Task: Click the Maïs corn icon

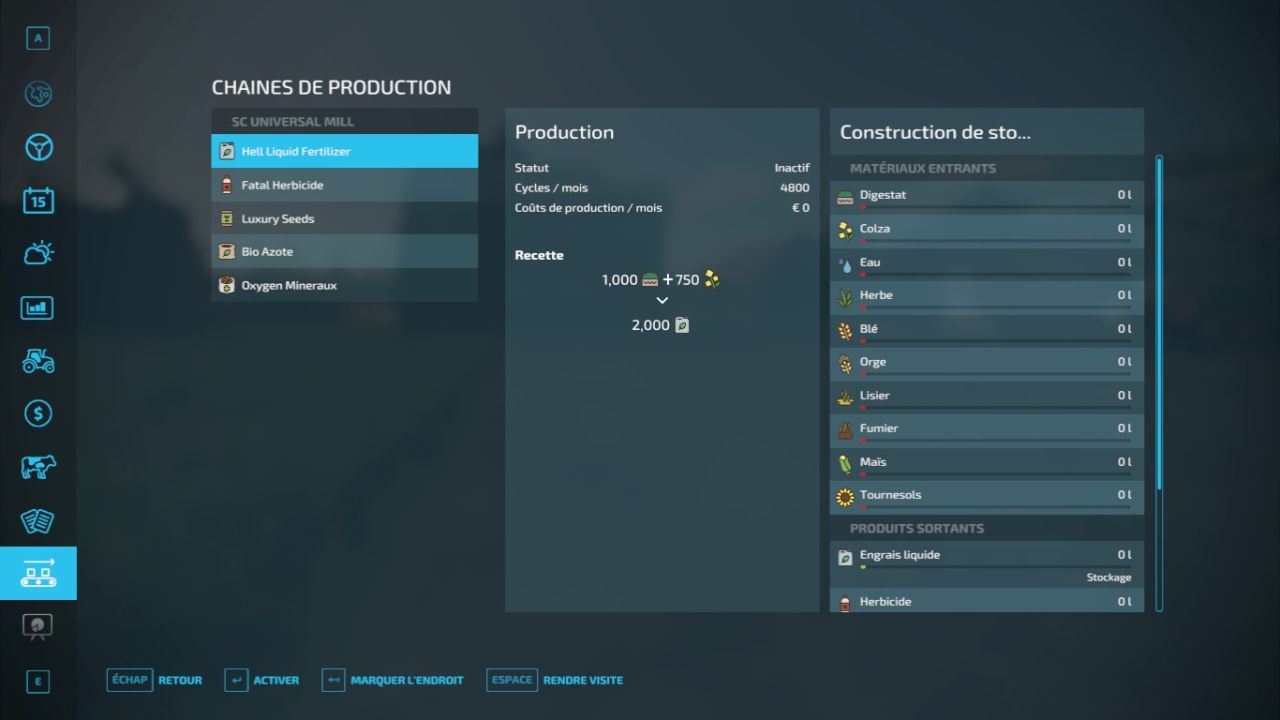Action: pos(845,464)
